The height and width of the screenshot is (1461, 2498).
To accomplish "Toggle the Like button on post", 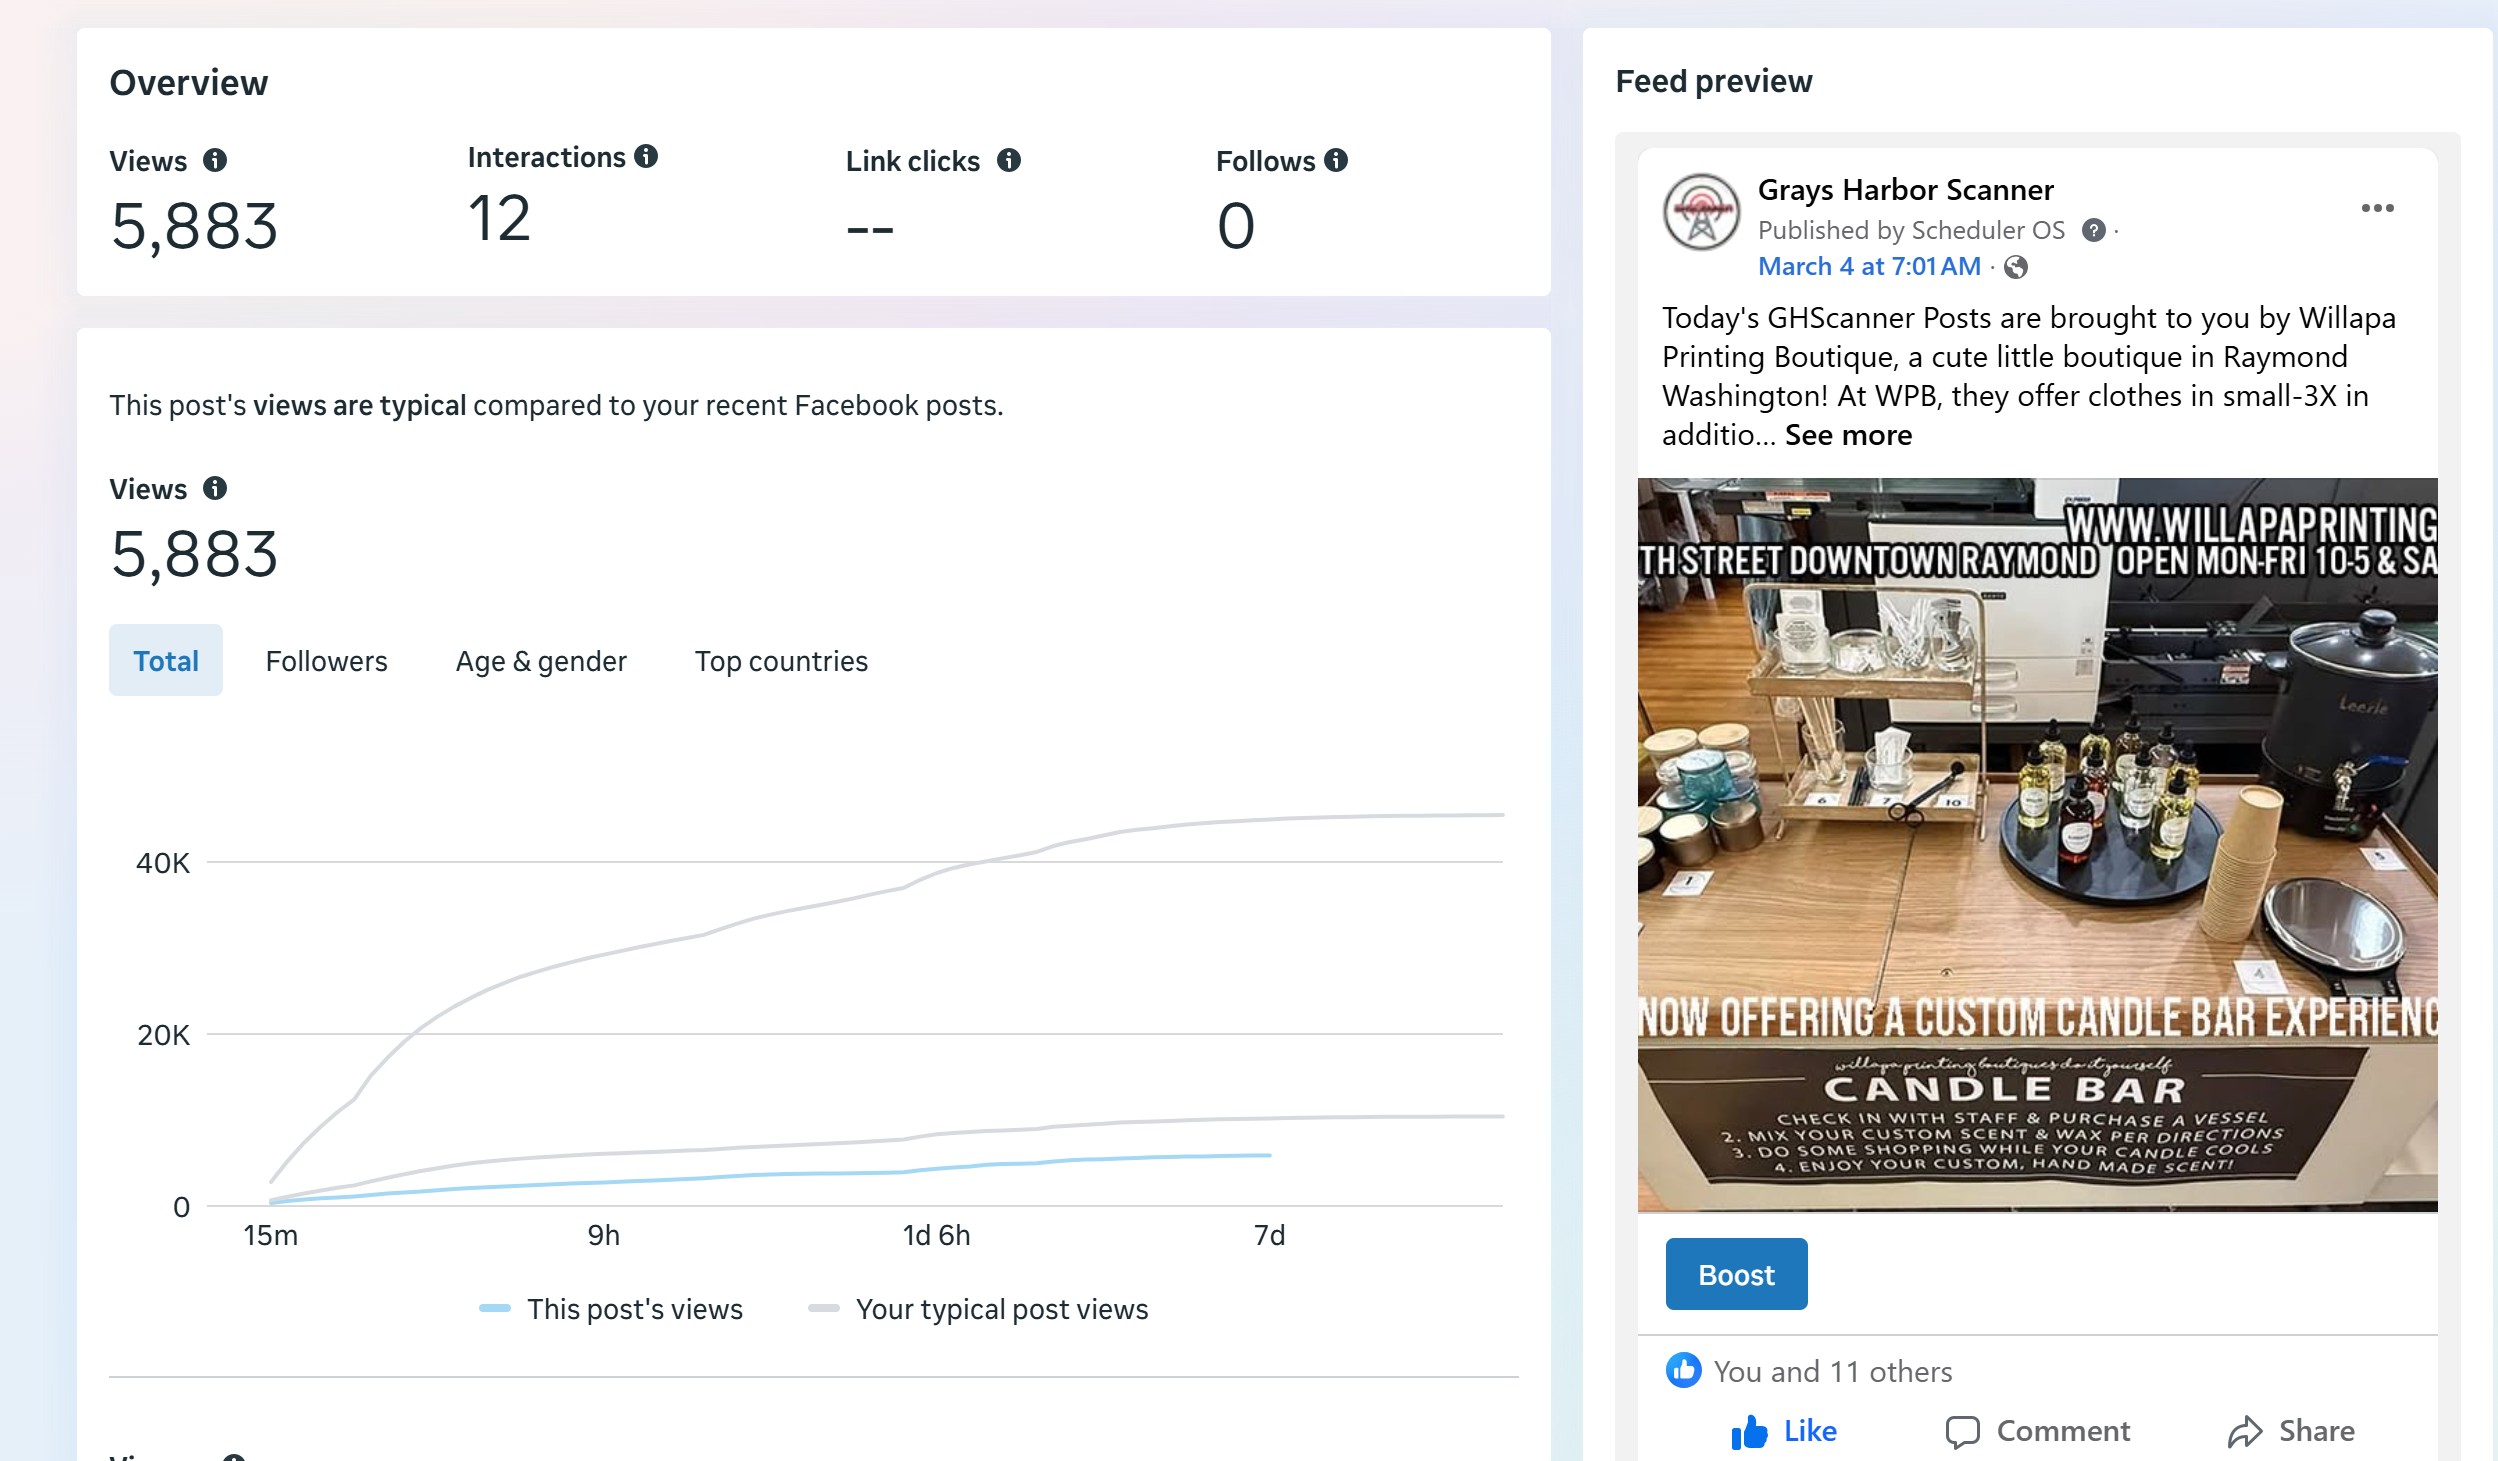I will tap(1785, 1431).
